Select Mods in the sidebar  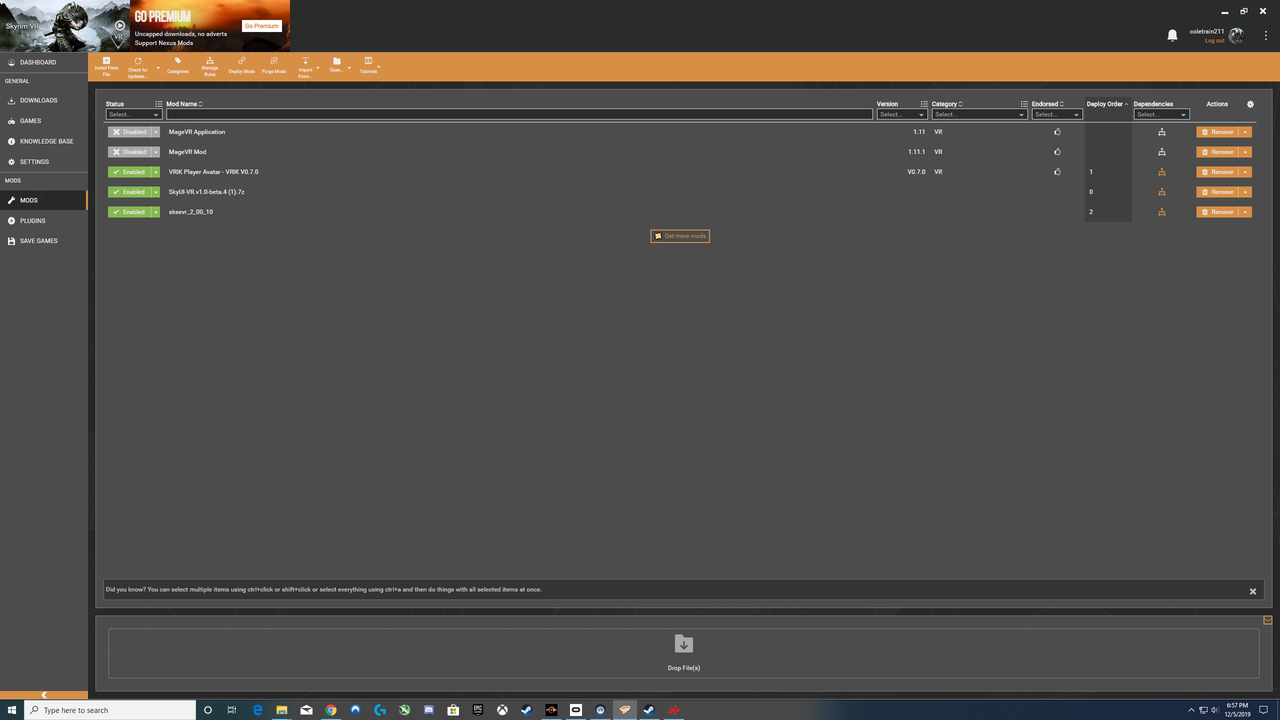(x=44, y=200)
